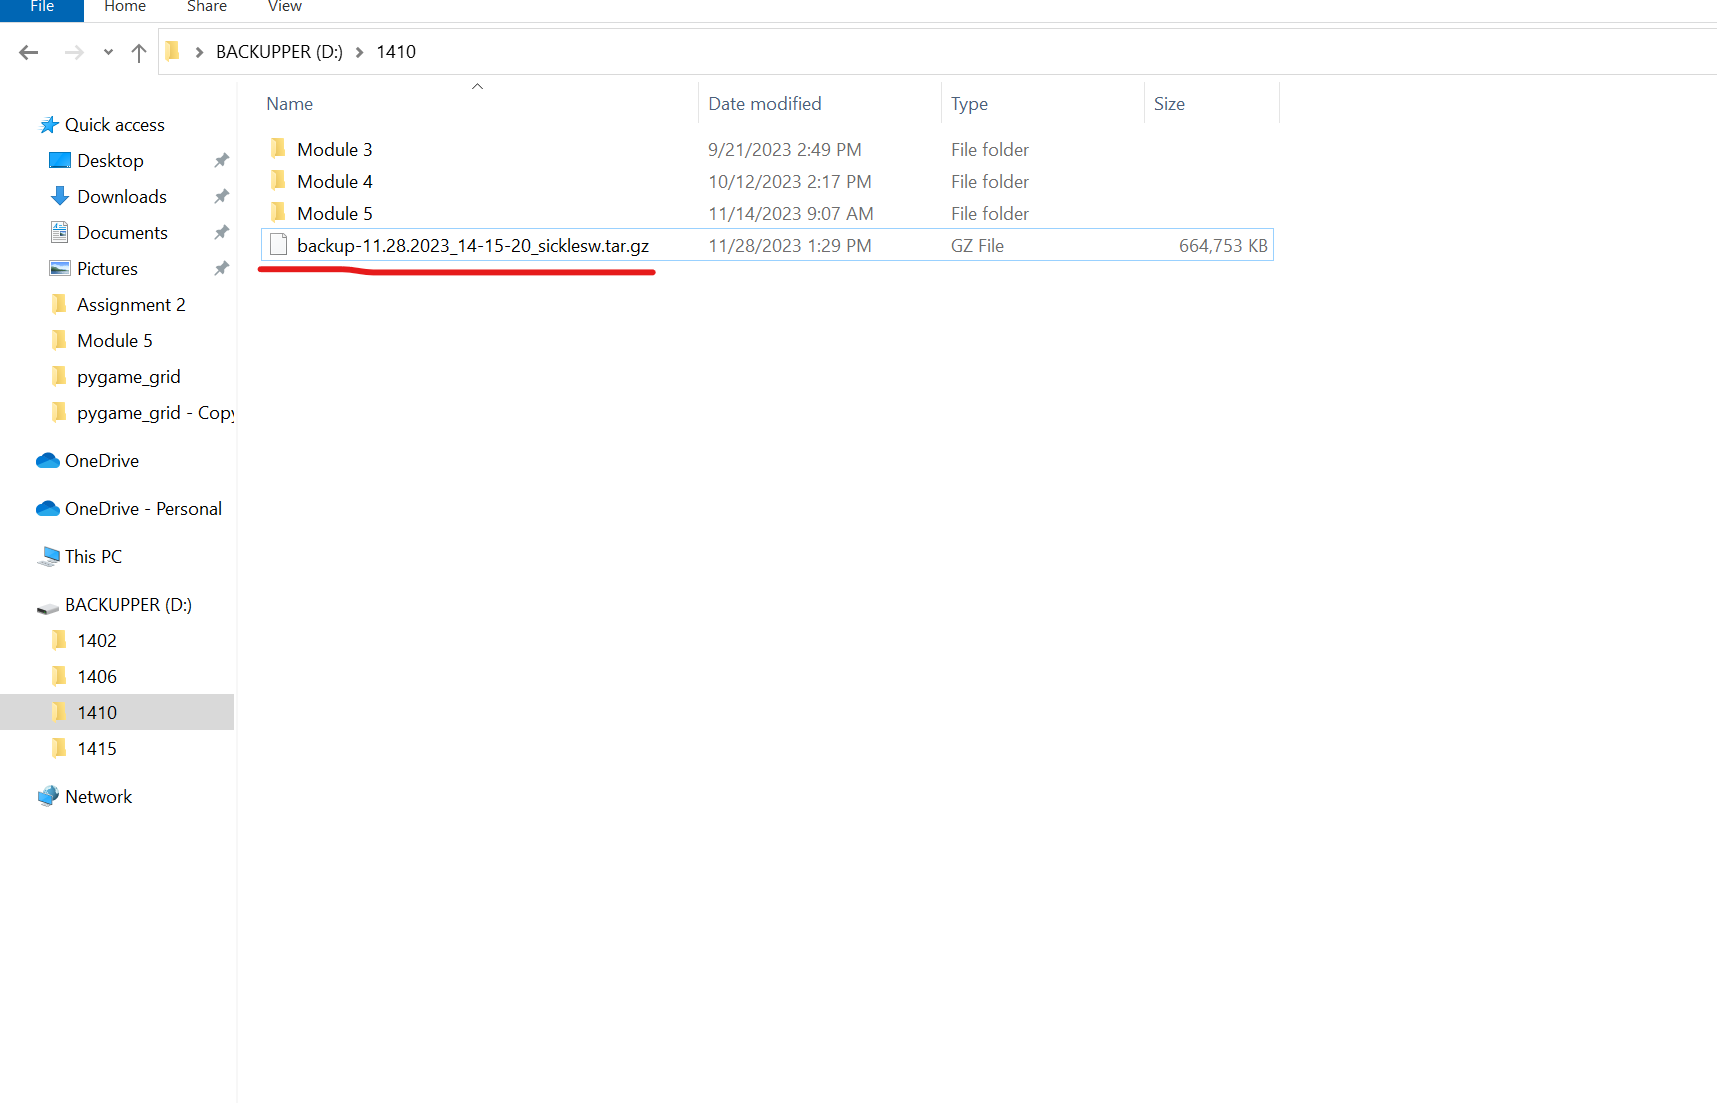Open the Module 4 folder

335,181
